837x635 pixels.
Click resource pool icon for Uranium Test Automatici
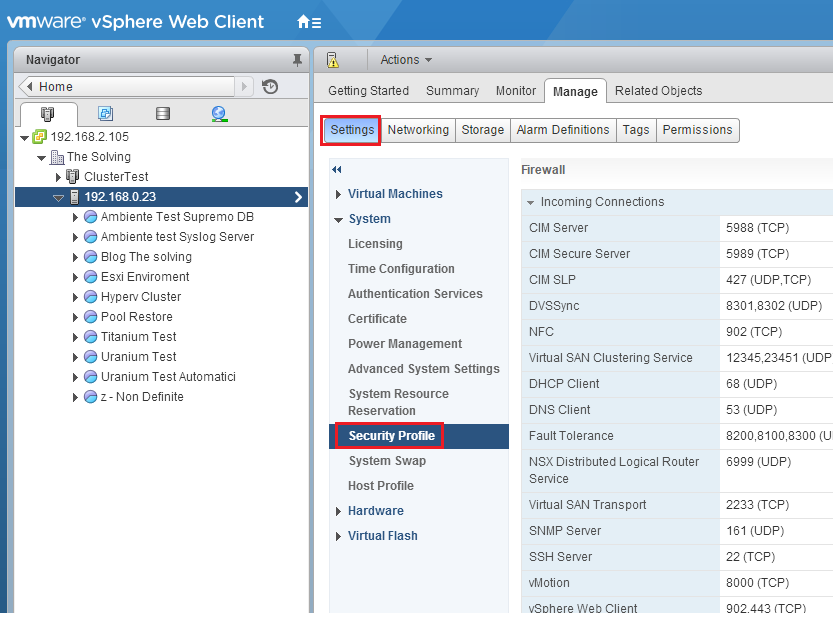91,377
